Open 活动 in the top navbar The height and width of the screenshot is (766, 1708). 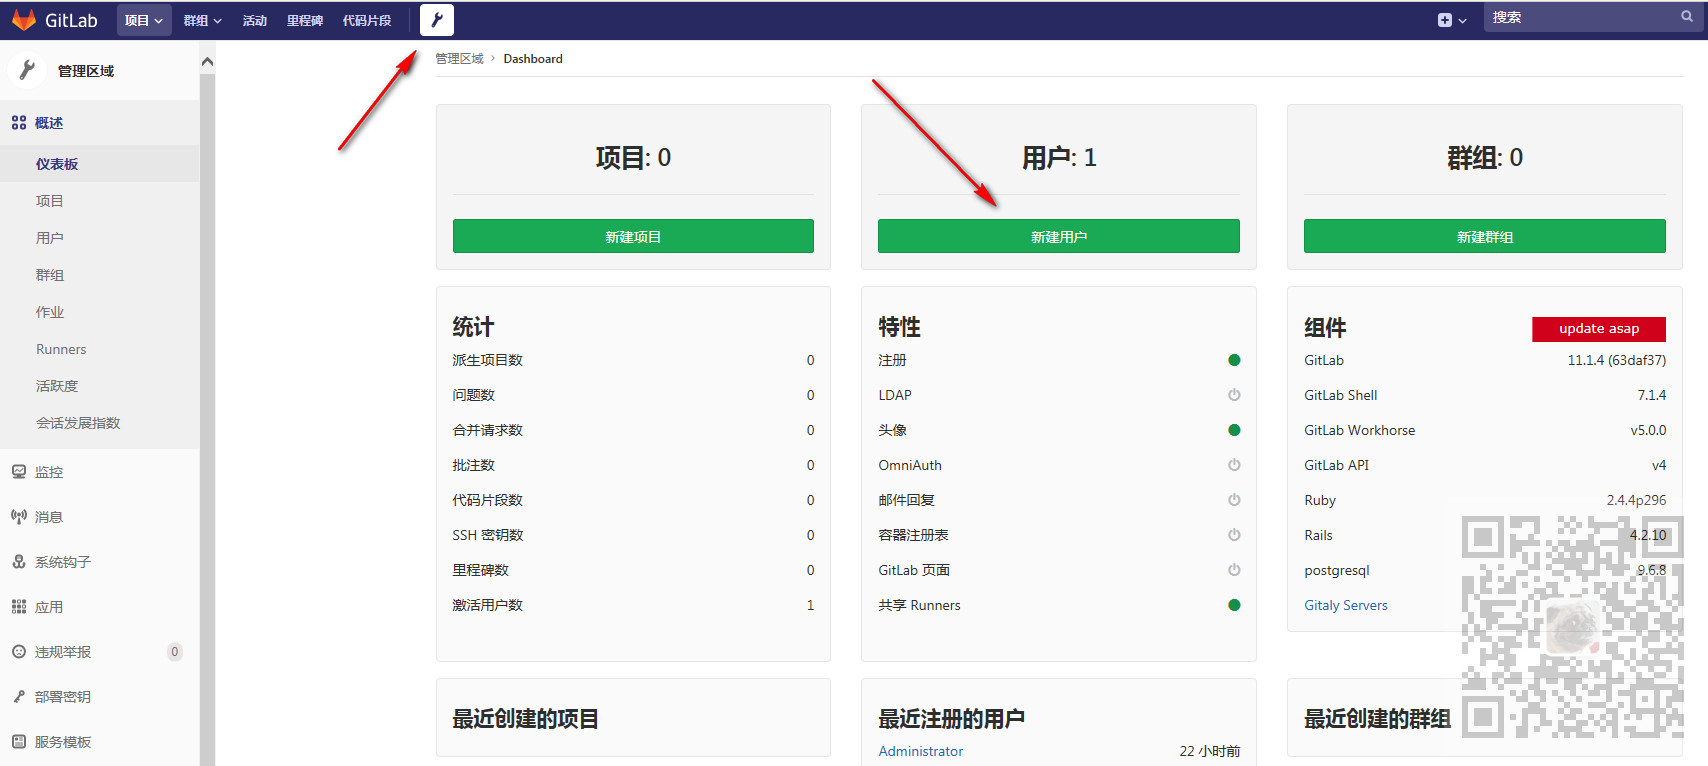pyautogui.click(x=255, y=20)
